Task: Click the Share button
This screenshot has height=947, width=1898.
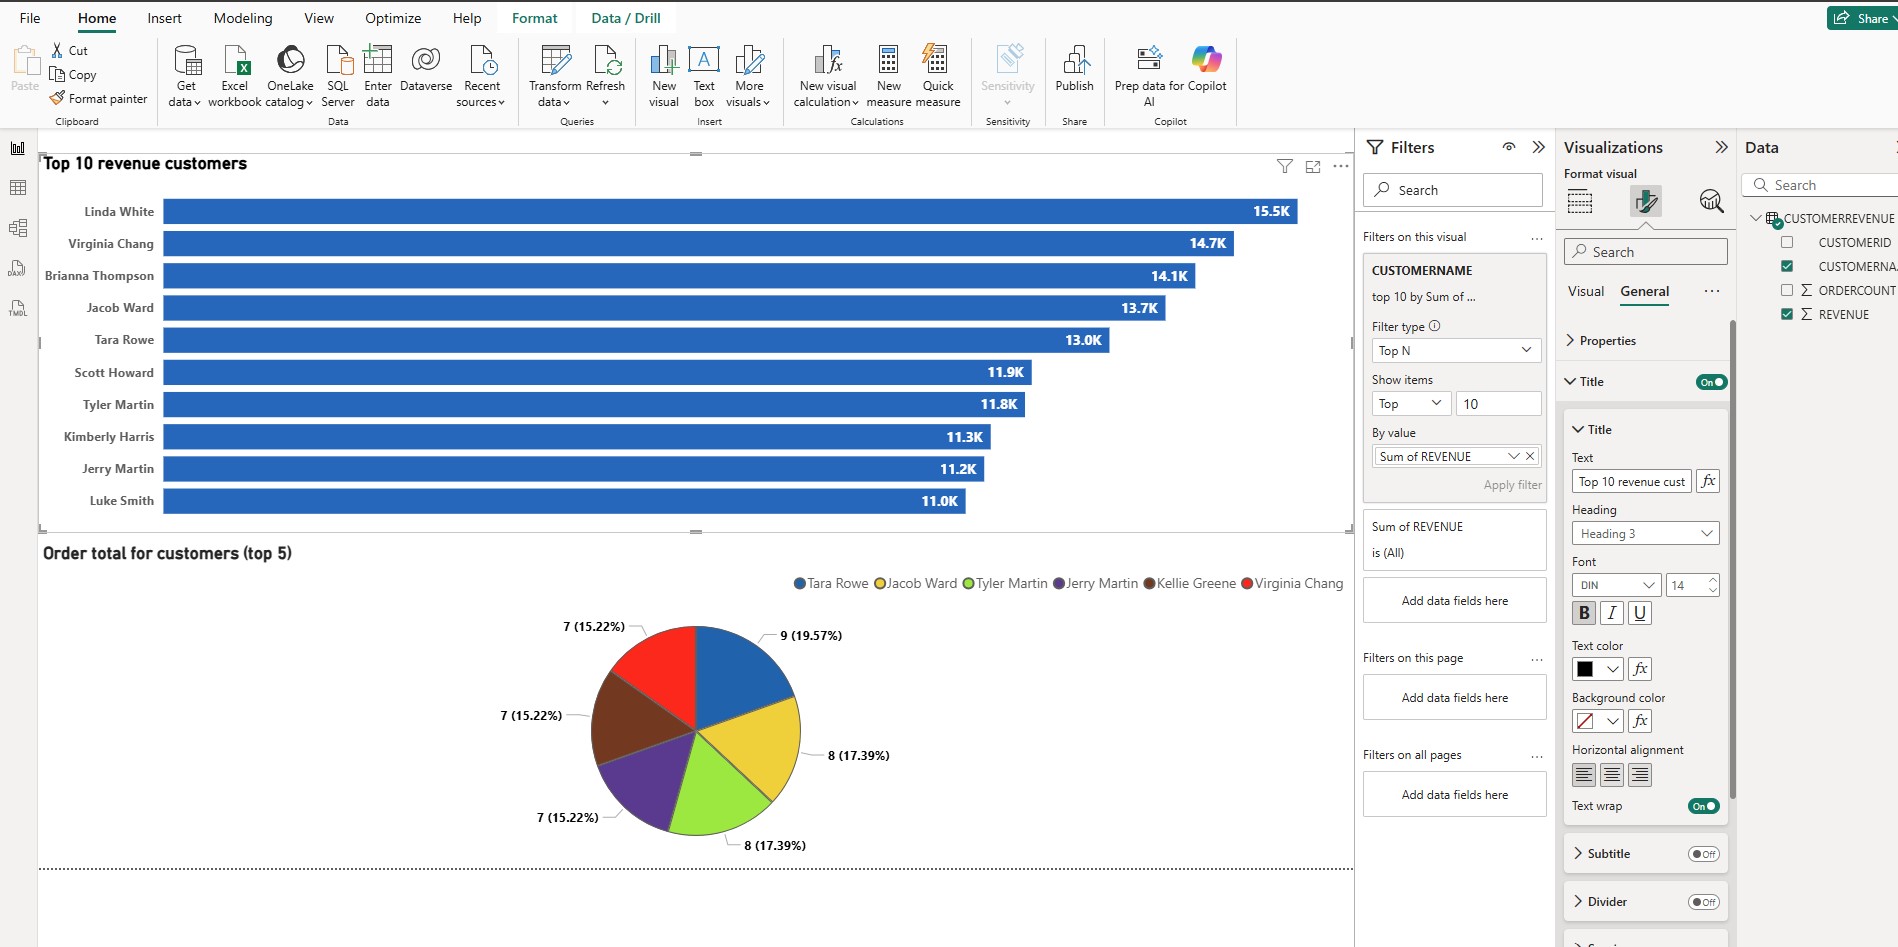Action: [x=1862, y=18]
